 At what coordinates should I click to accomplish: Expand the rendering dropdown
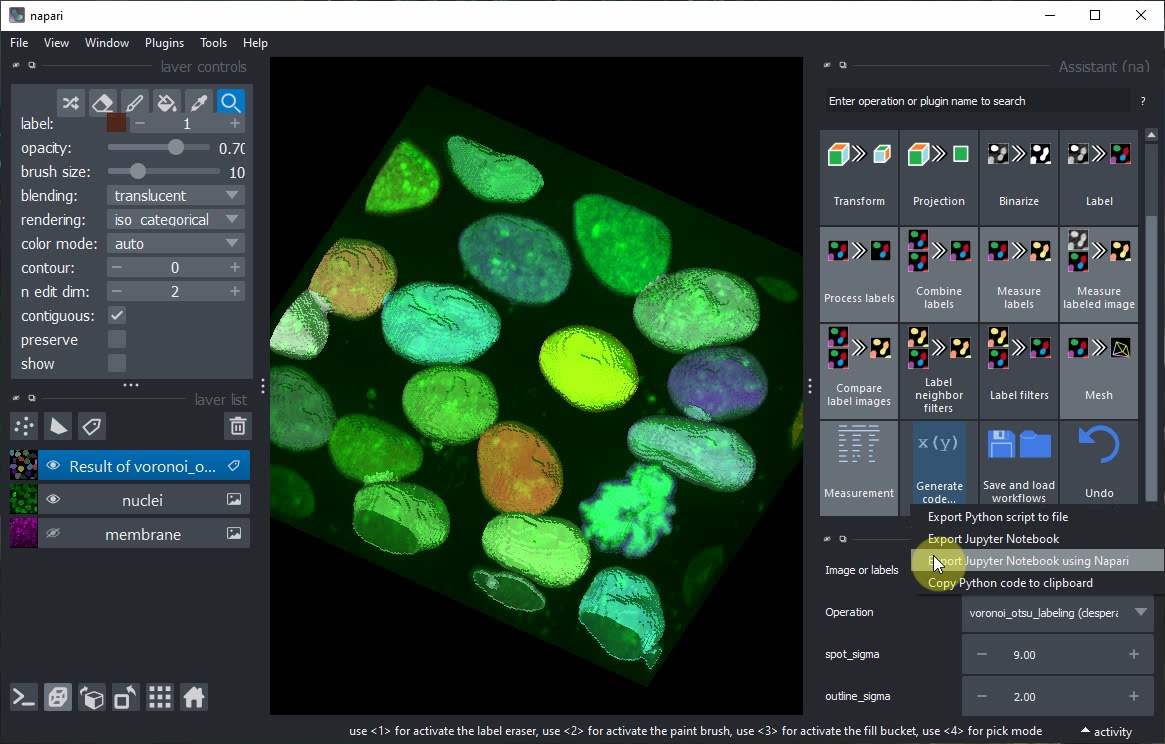[176, 220]
